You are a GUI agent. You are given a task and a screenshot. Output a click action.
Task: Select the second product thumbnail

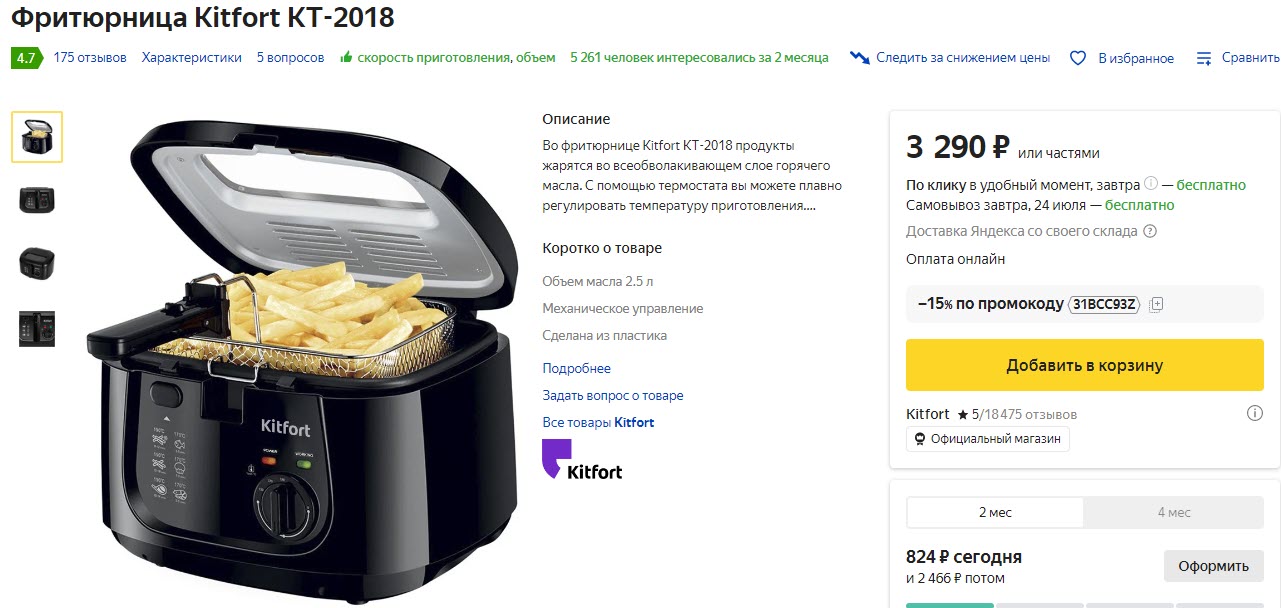[x=37, y=199]
